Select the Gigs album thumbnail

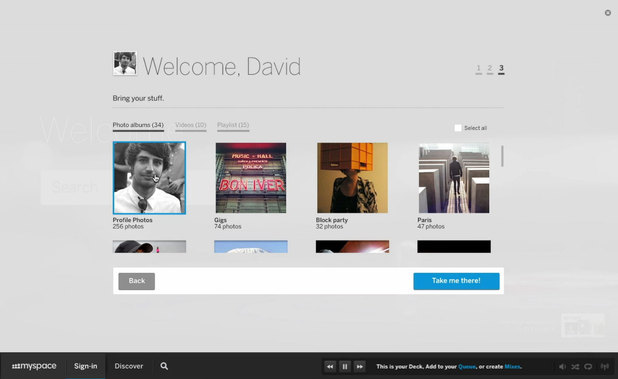251,178
